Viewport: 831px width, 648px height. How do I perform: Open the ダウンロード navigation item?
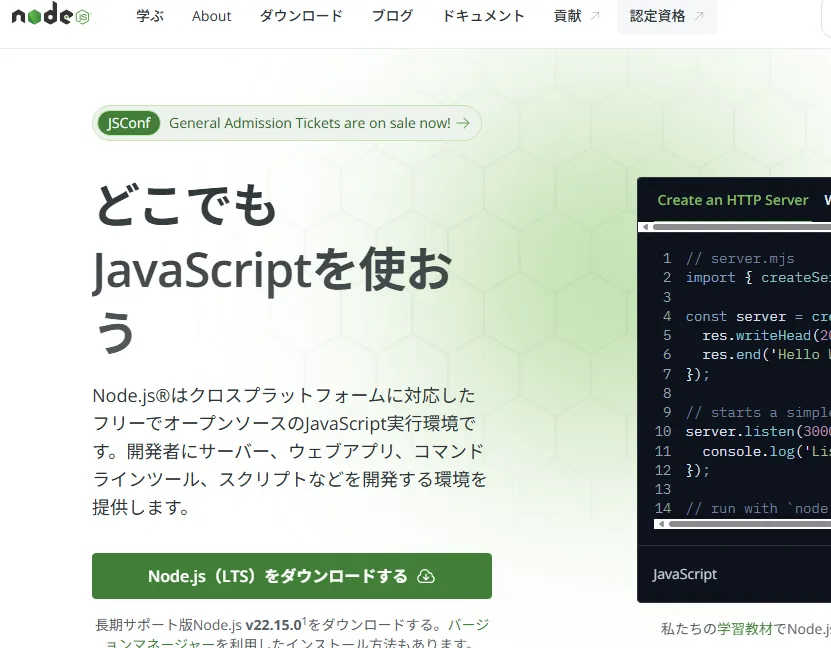[300, 16]
